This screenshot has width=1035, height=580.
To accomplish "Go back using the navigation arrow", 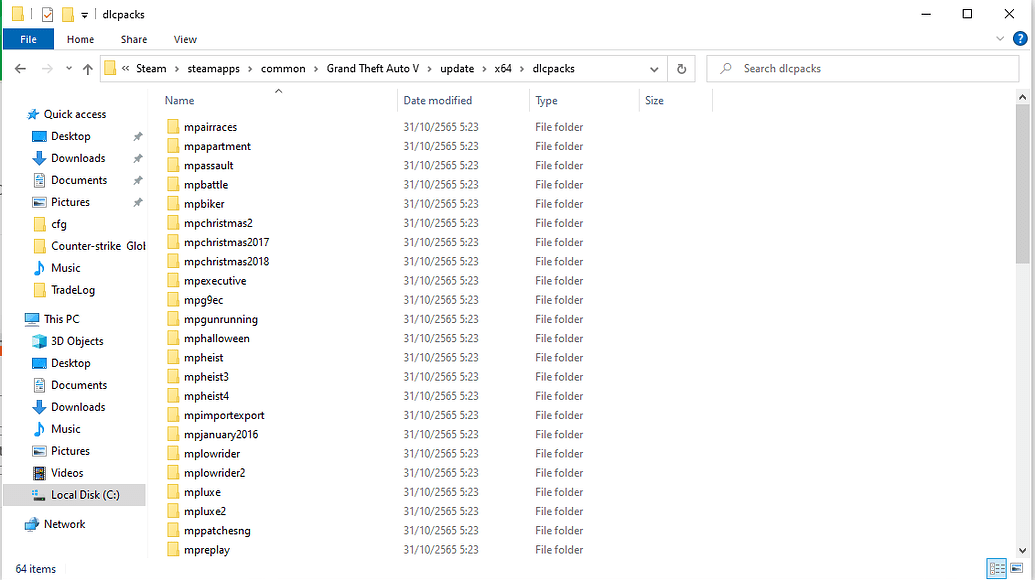I will pos(20,68).
